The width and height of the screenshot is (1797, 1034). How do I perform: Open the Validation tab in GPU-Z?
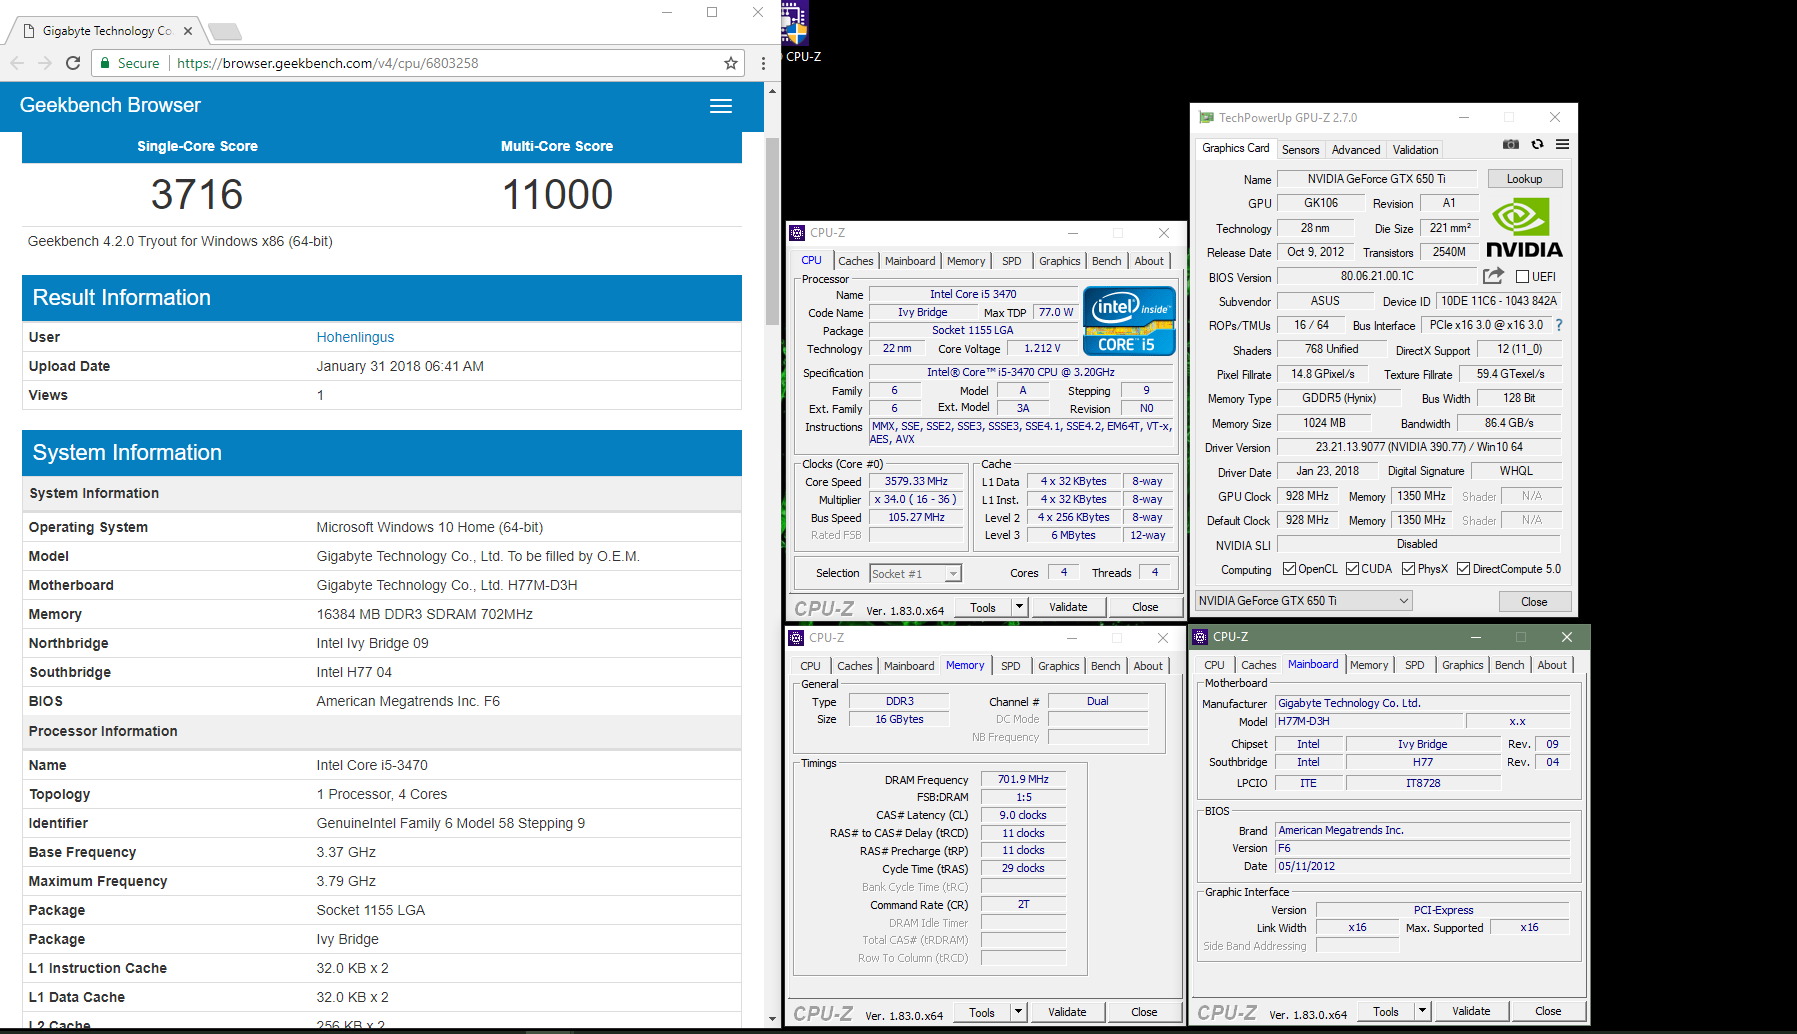(x=1416, y=150)
